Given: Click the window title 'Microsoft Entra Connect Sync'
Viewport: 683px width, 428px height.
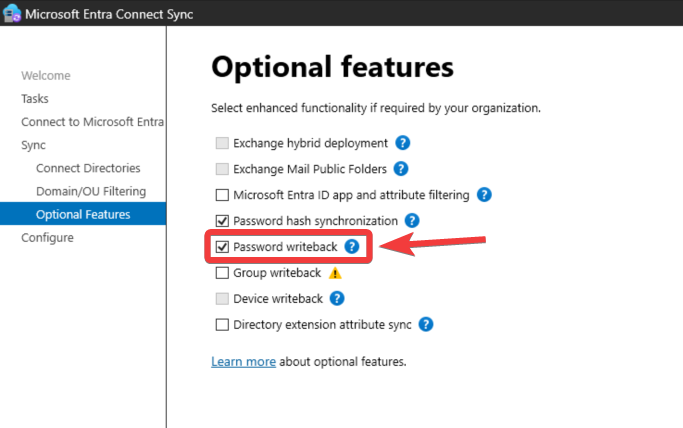Looking at the screenshot, I should 109,14.
